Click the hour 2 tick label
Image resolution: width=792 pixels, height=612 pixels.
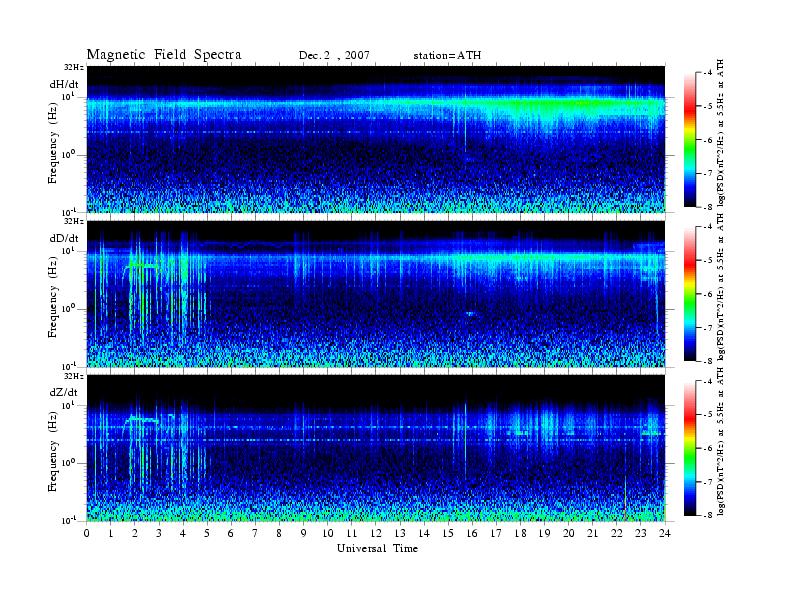coord(135,533)
